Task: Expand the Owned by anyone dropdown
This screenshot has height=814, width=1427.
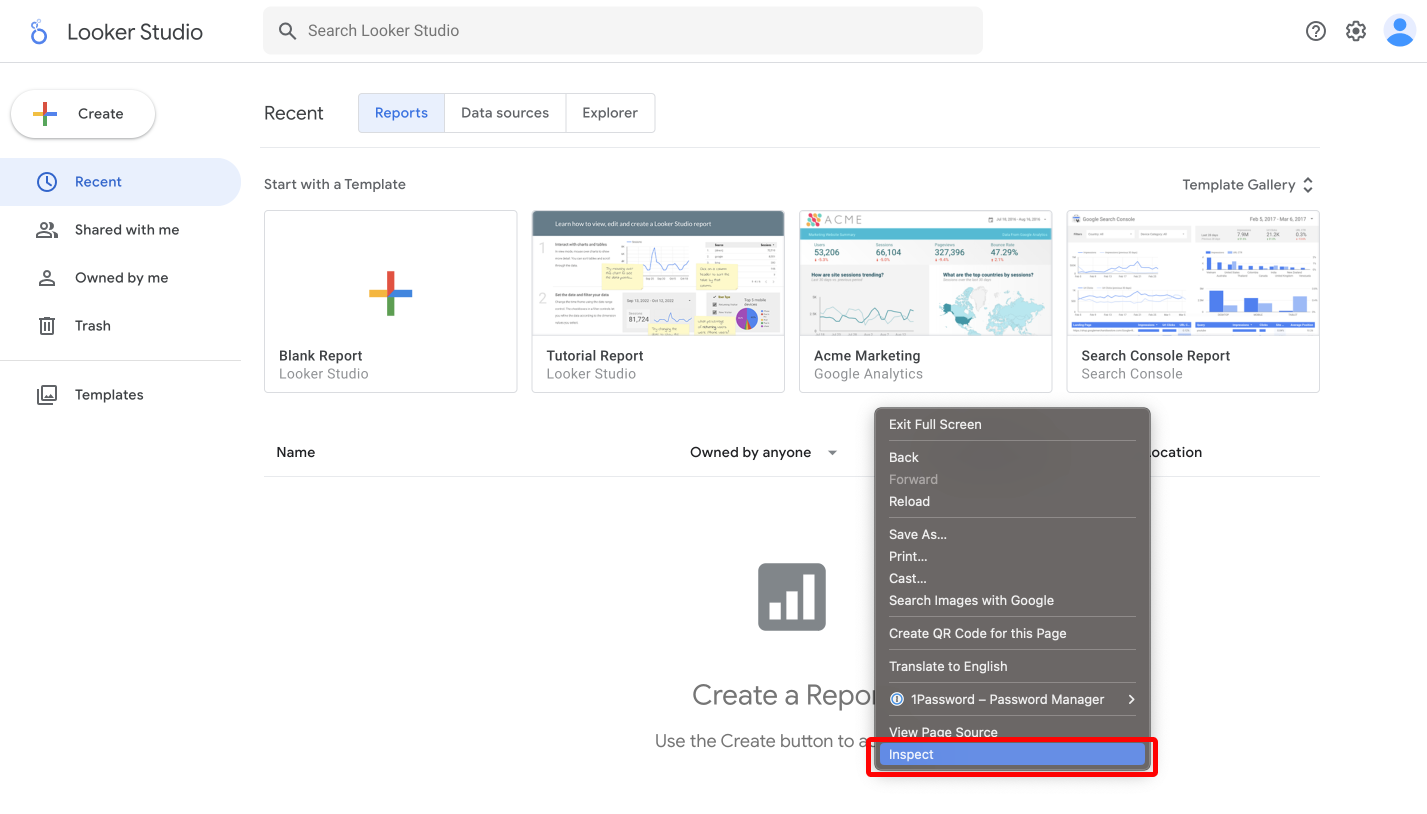Action: click(x=832, y=453)
